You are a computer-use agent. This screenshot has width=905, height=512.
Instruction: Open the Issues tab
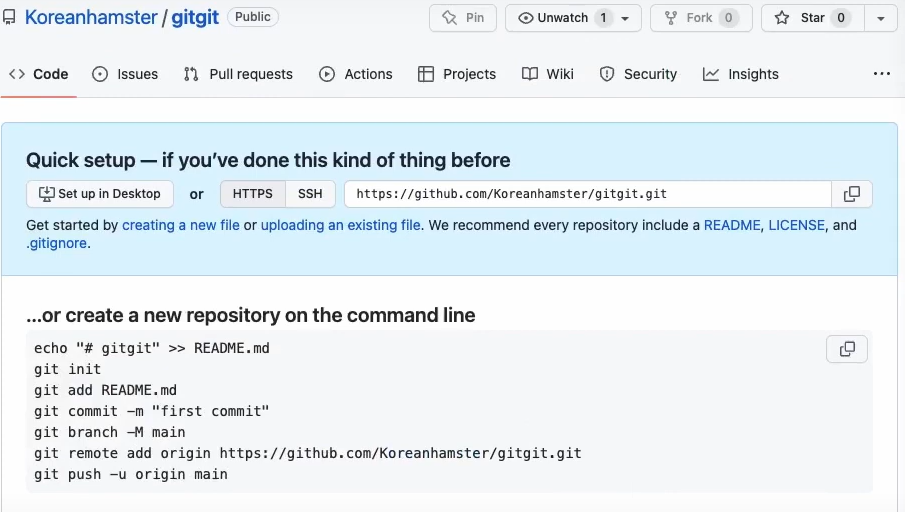[x=125, y=74]
